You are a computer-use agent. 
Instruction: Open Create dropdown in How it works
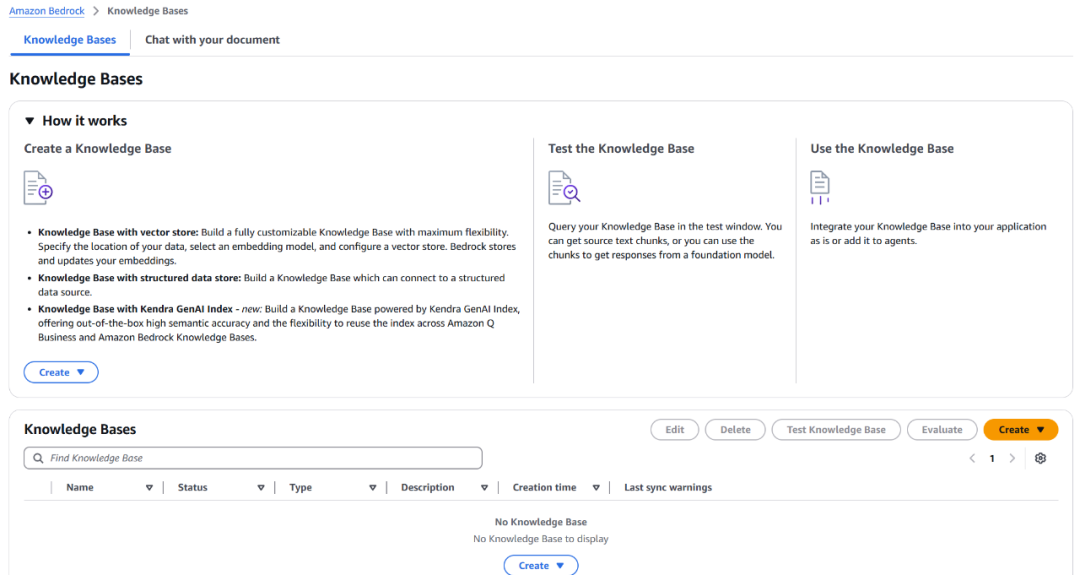61,373
